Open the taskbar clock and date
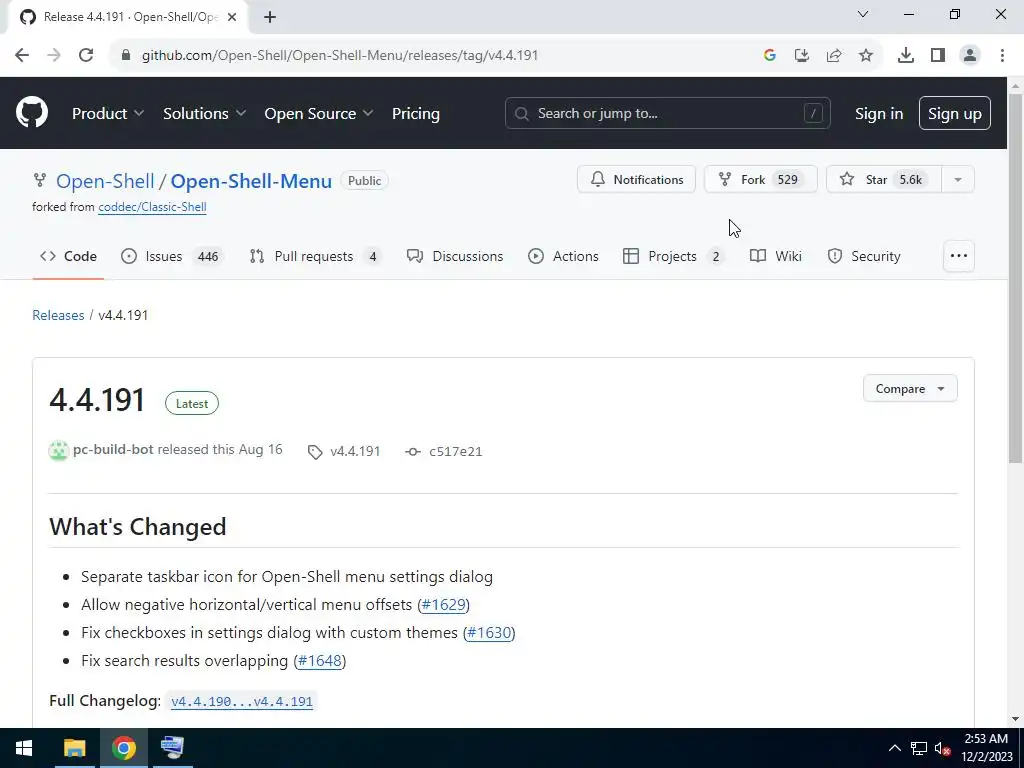This screenshot has height=768, width=1024. click(986, 748)
